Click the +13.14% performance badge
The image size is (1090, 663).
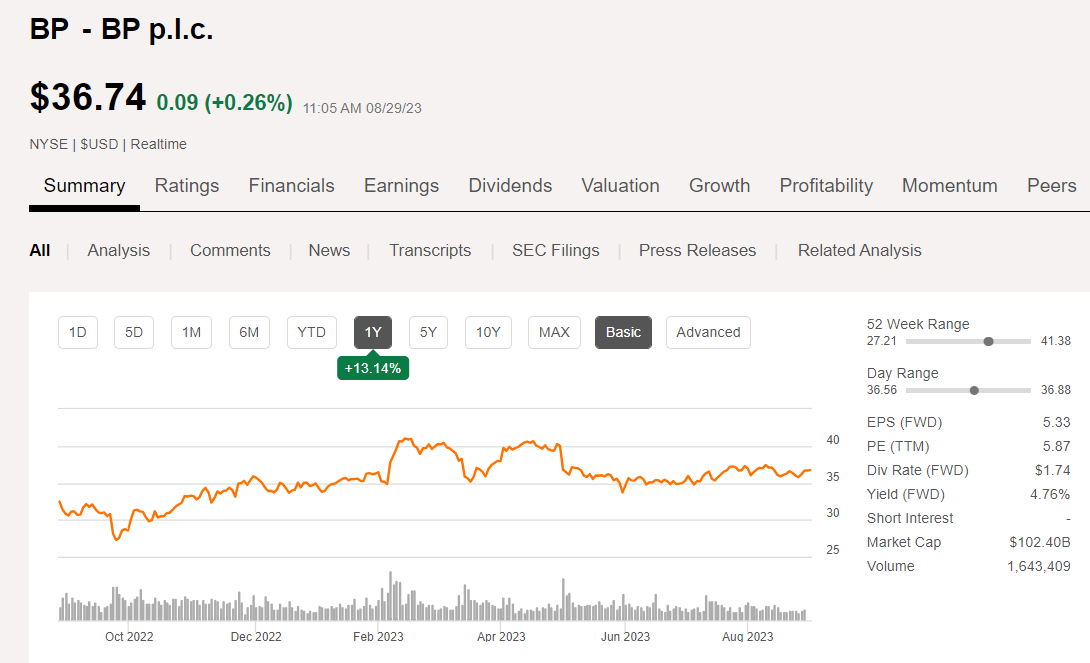tap(373, 368)
